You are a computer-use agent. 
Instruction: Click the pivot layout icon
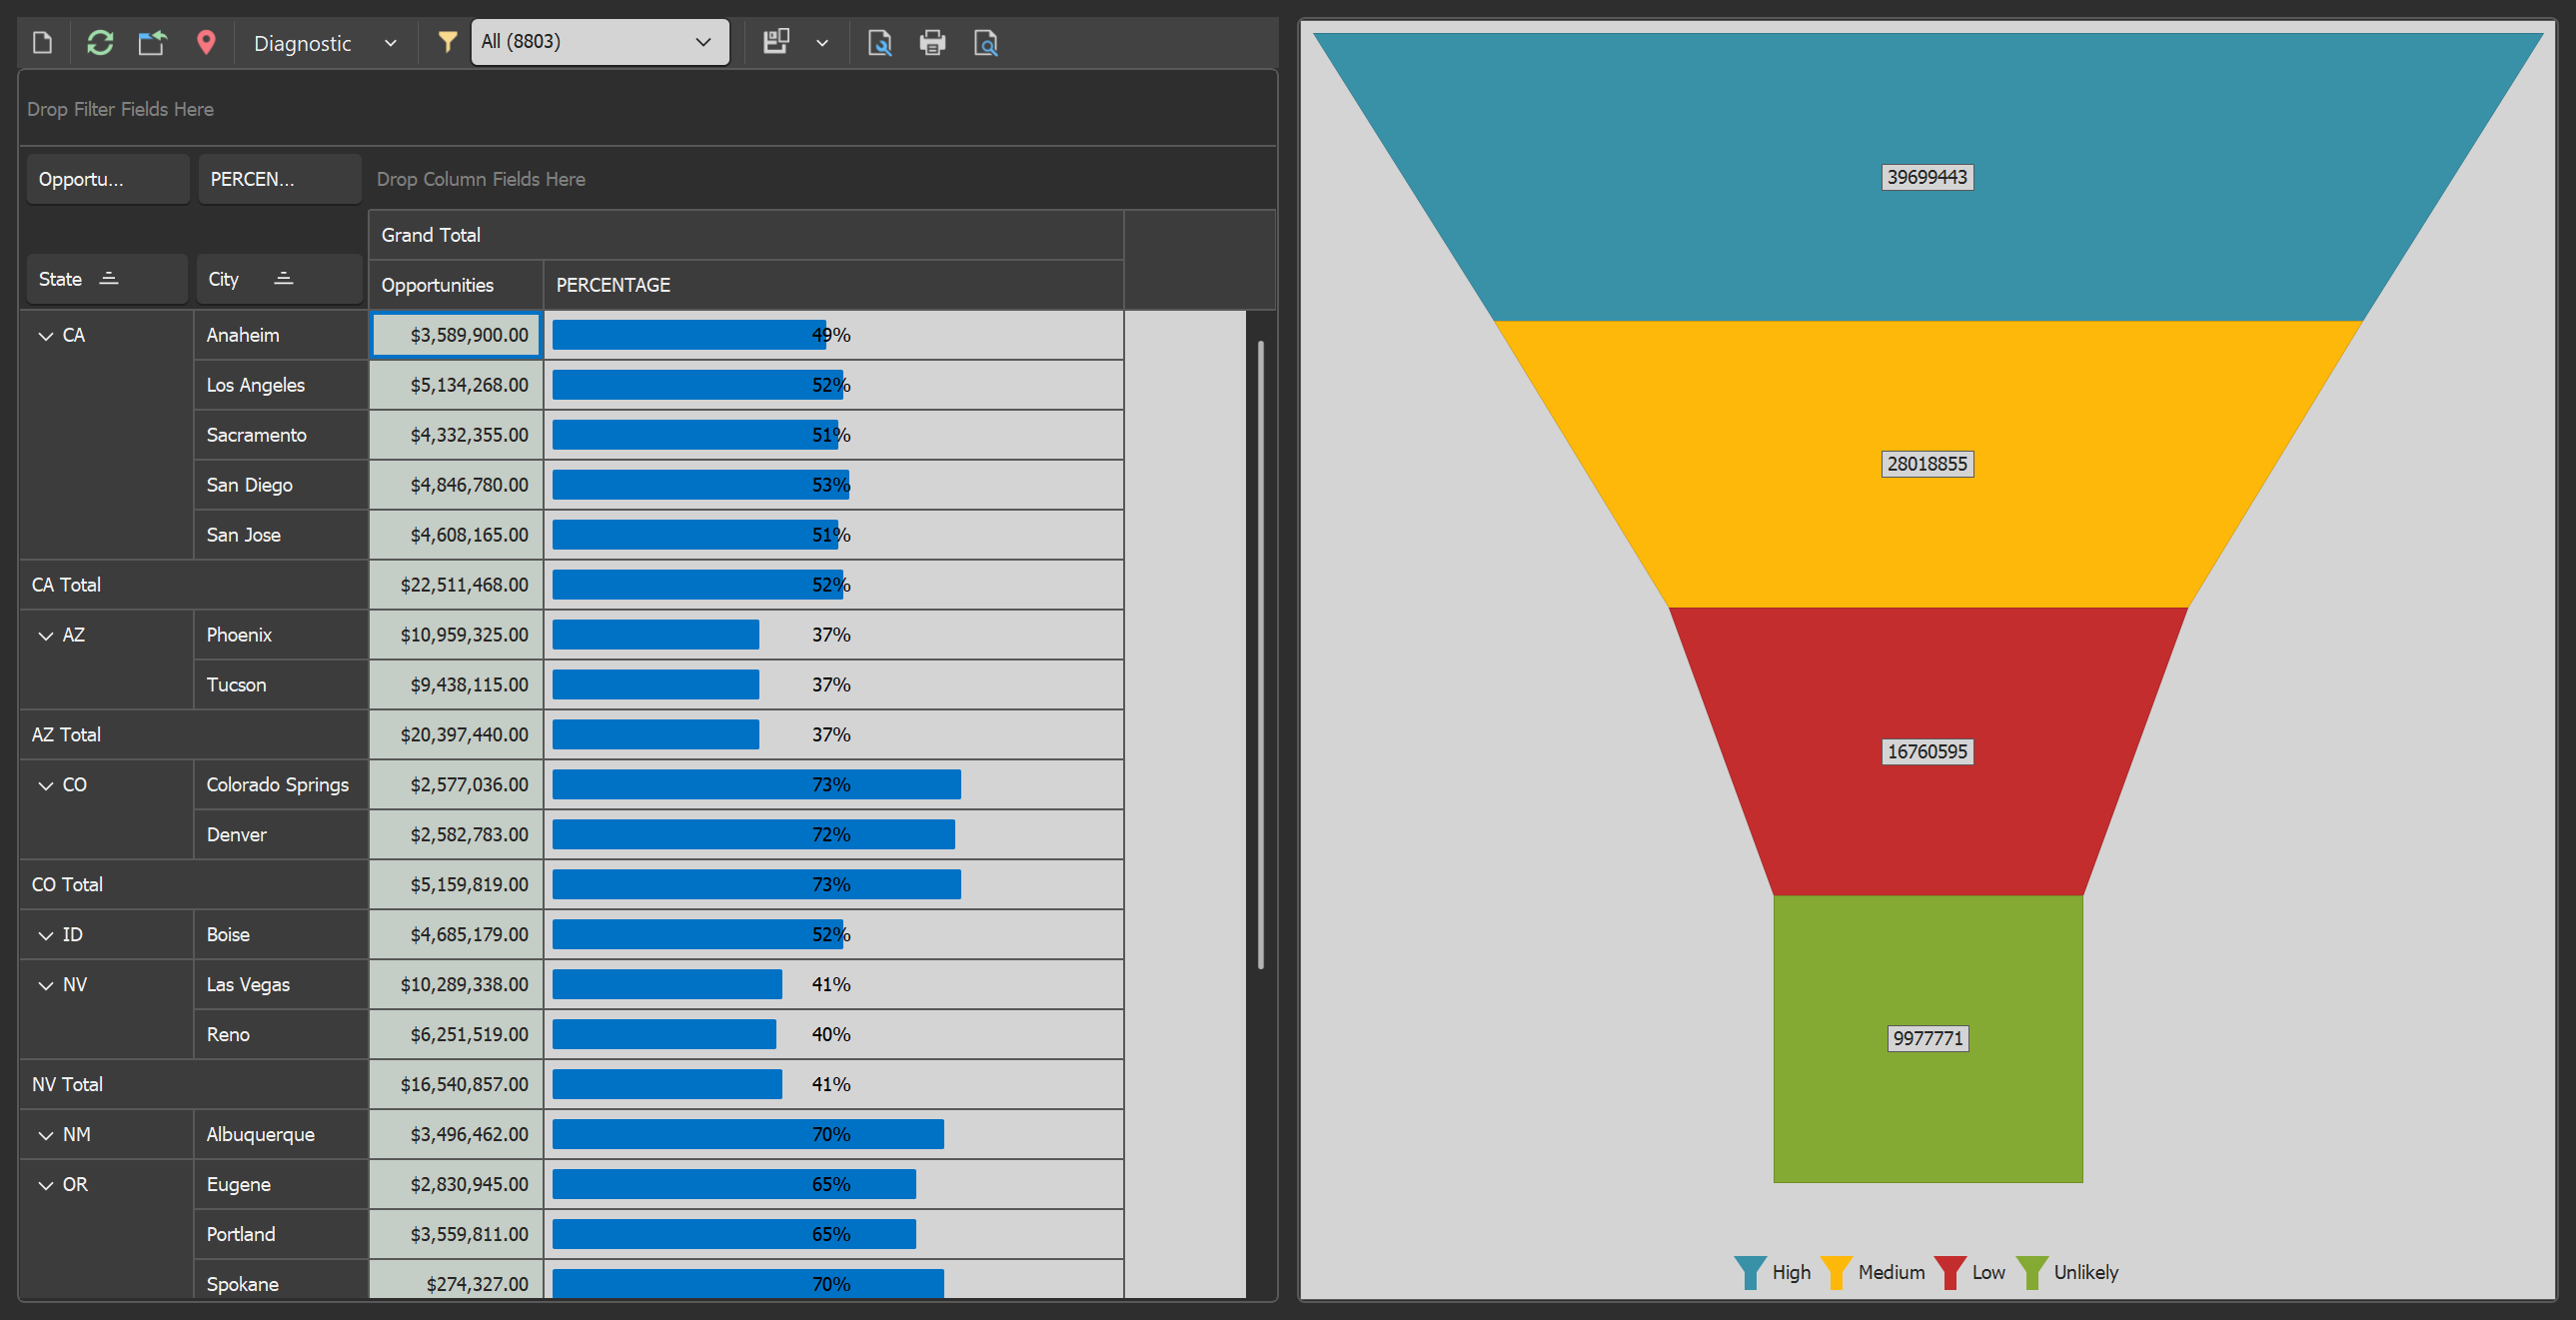[x=776, y=42]
